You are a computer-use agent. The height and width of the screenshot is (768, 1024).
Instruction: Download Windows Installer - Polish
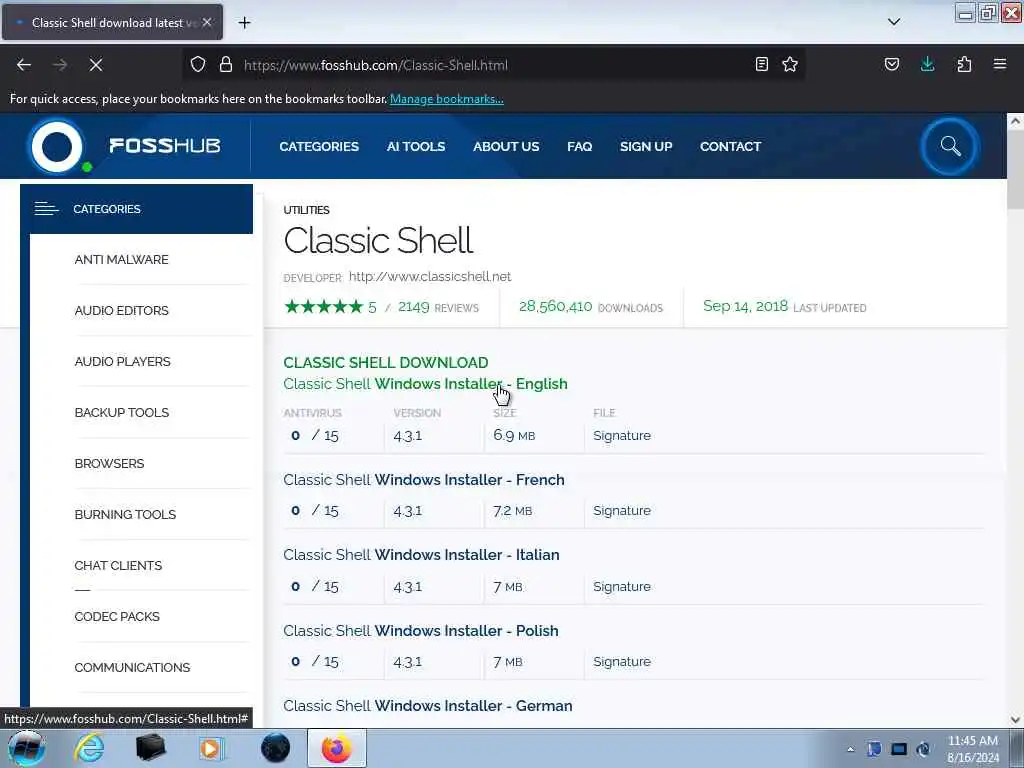coord(421,630)
